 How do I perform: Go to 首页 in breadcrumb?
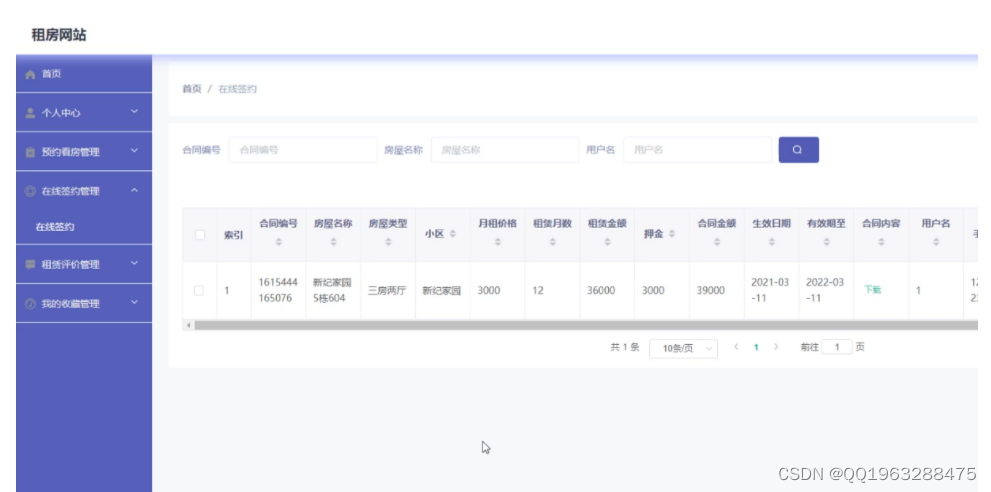[192, 89]
